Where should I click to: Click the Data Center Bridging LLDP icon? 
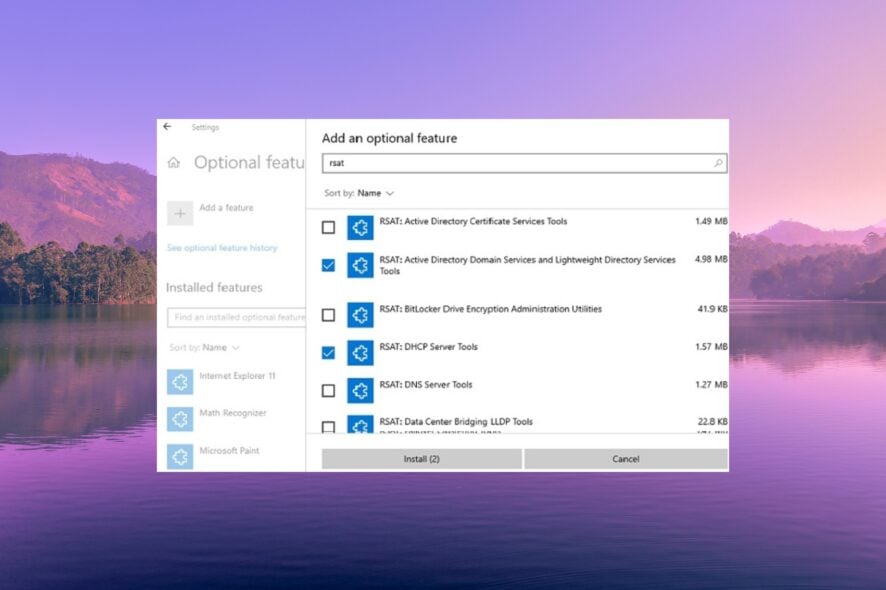(361, 424)
